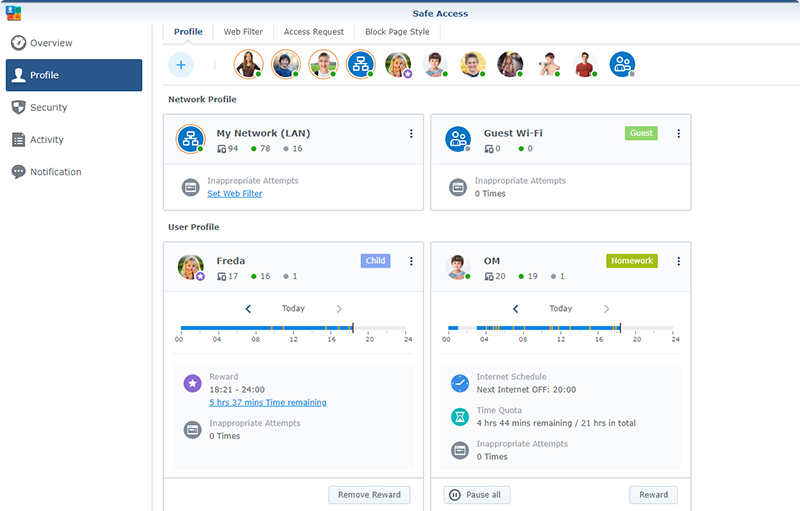Click the Remove Reward button
The image size is (800, 511).
pos(370,494)
